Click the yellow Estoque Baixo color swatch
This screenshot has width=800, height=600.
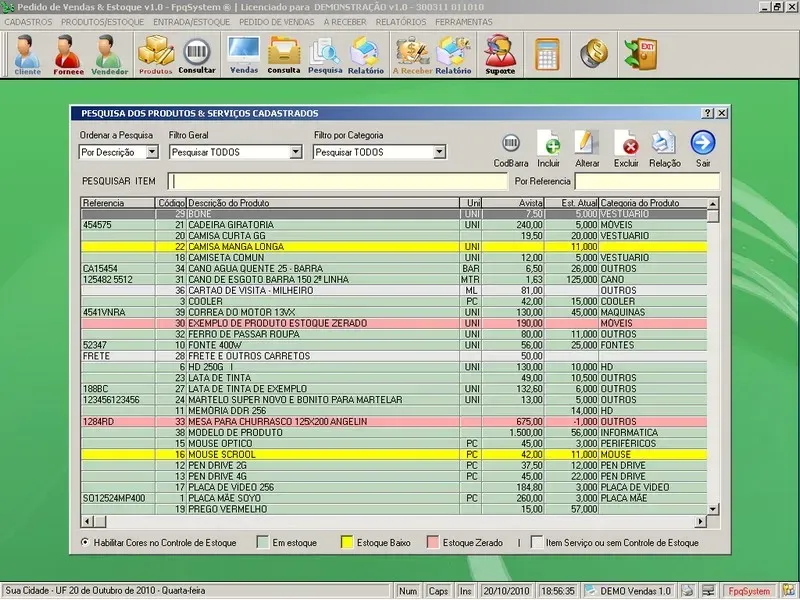click(349, 542)
